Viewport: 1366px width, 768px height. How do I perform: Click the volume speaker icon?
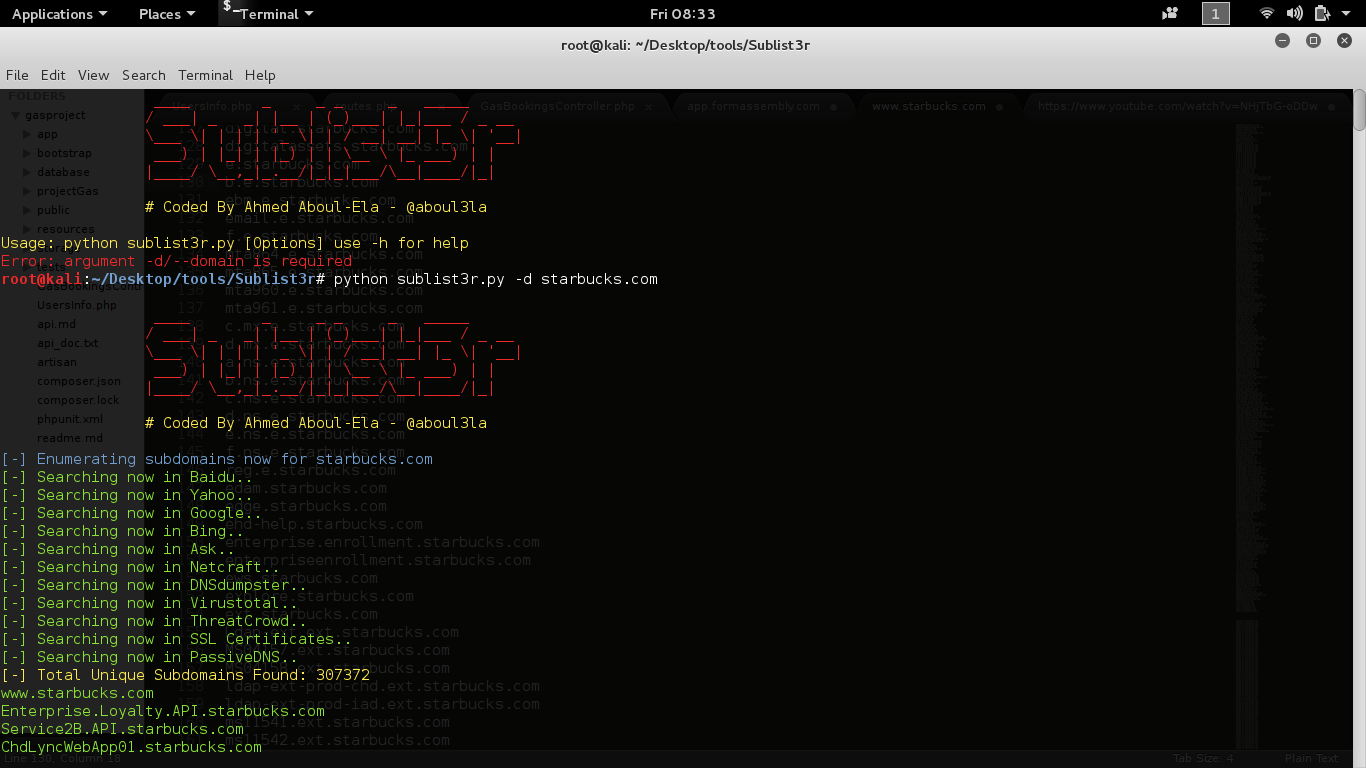1294,14
